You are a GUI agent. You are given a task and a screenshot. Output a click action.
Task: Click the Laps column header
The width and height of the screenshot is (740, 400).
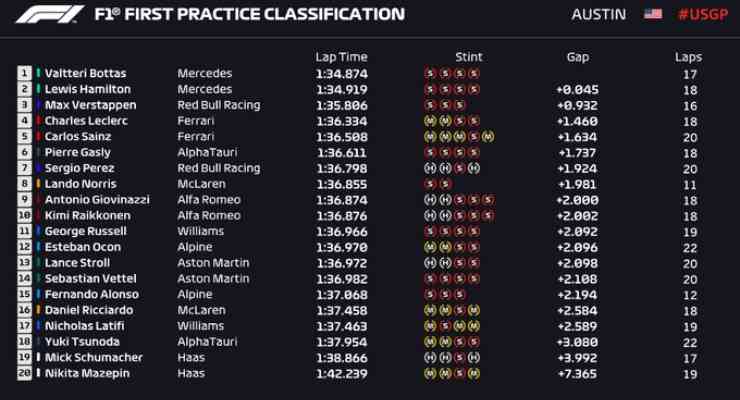[x=688, y=57]
